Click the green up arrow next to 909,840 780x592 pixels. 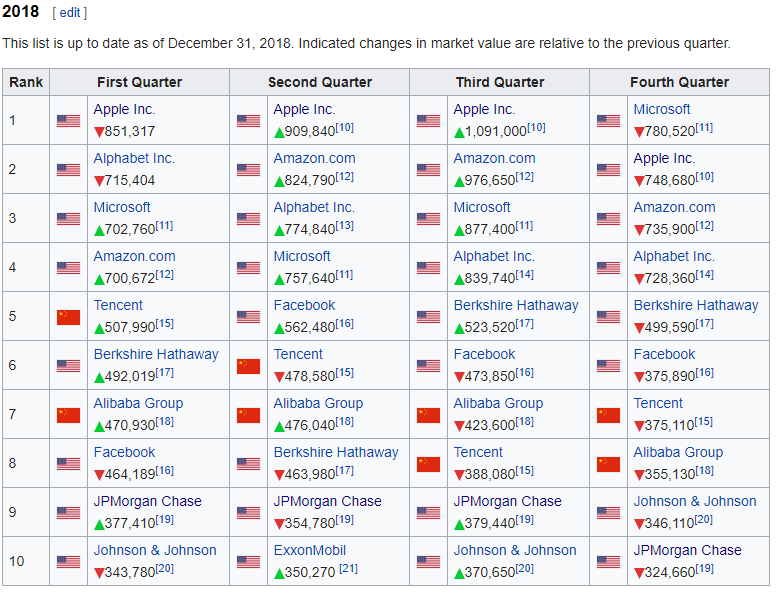click(x=279, y=132)
